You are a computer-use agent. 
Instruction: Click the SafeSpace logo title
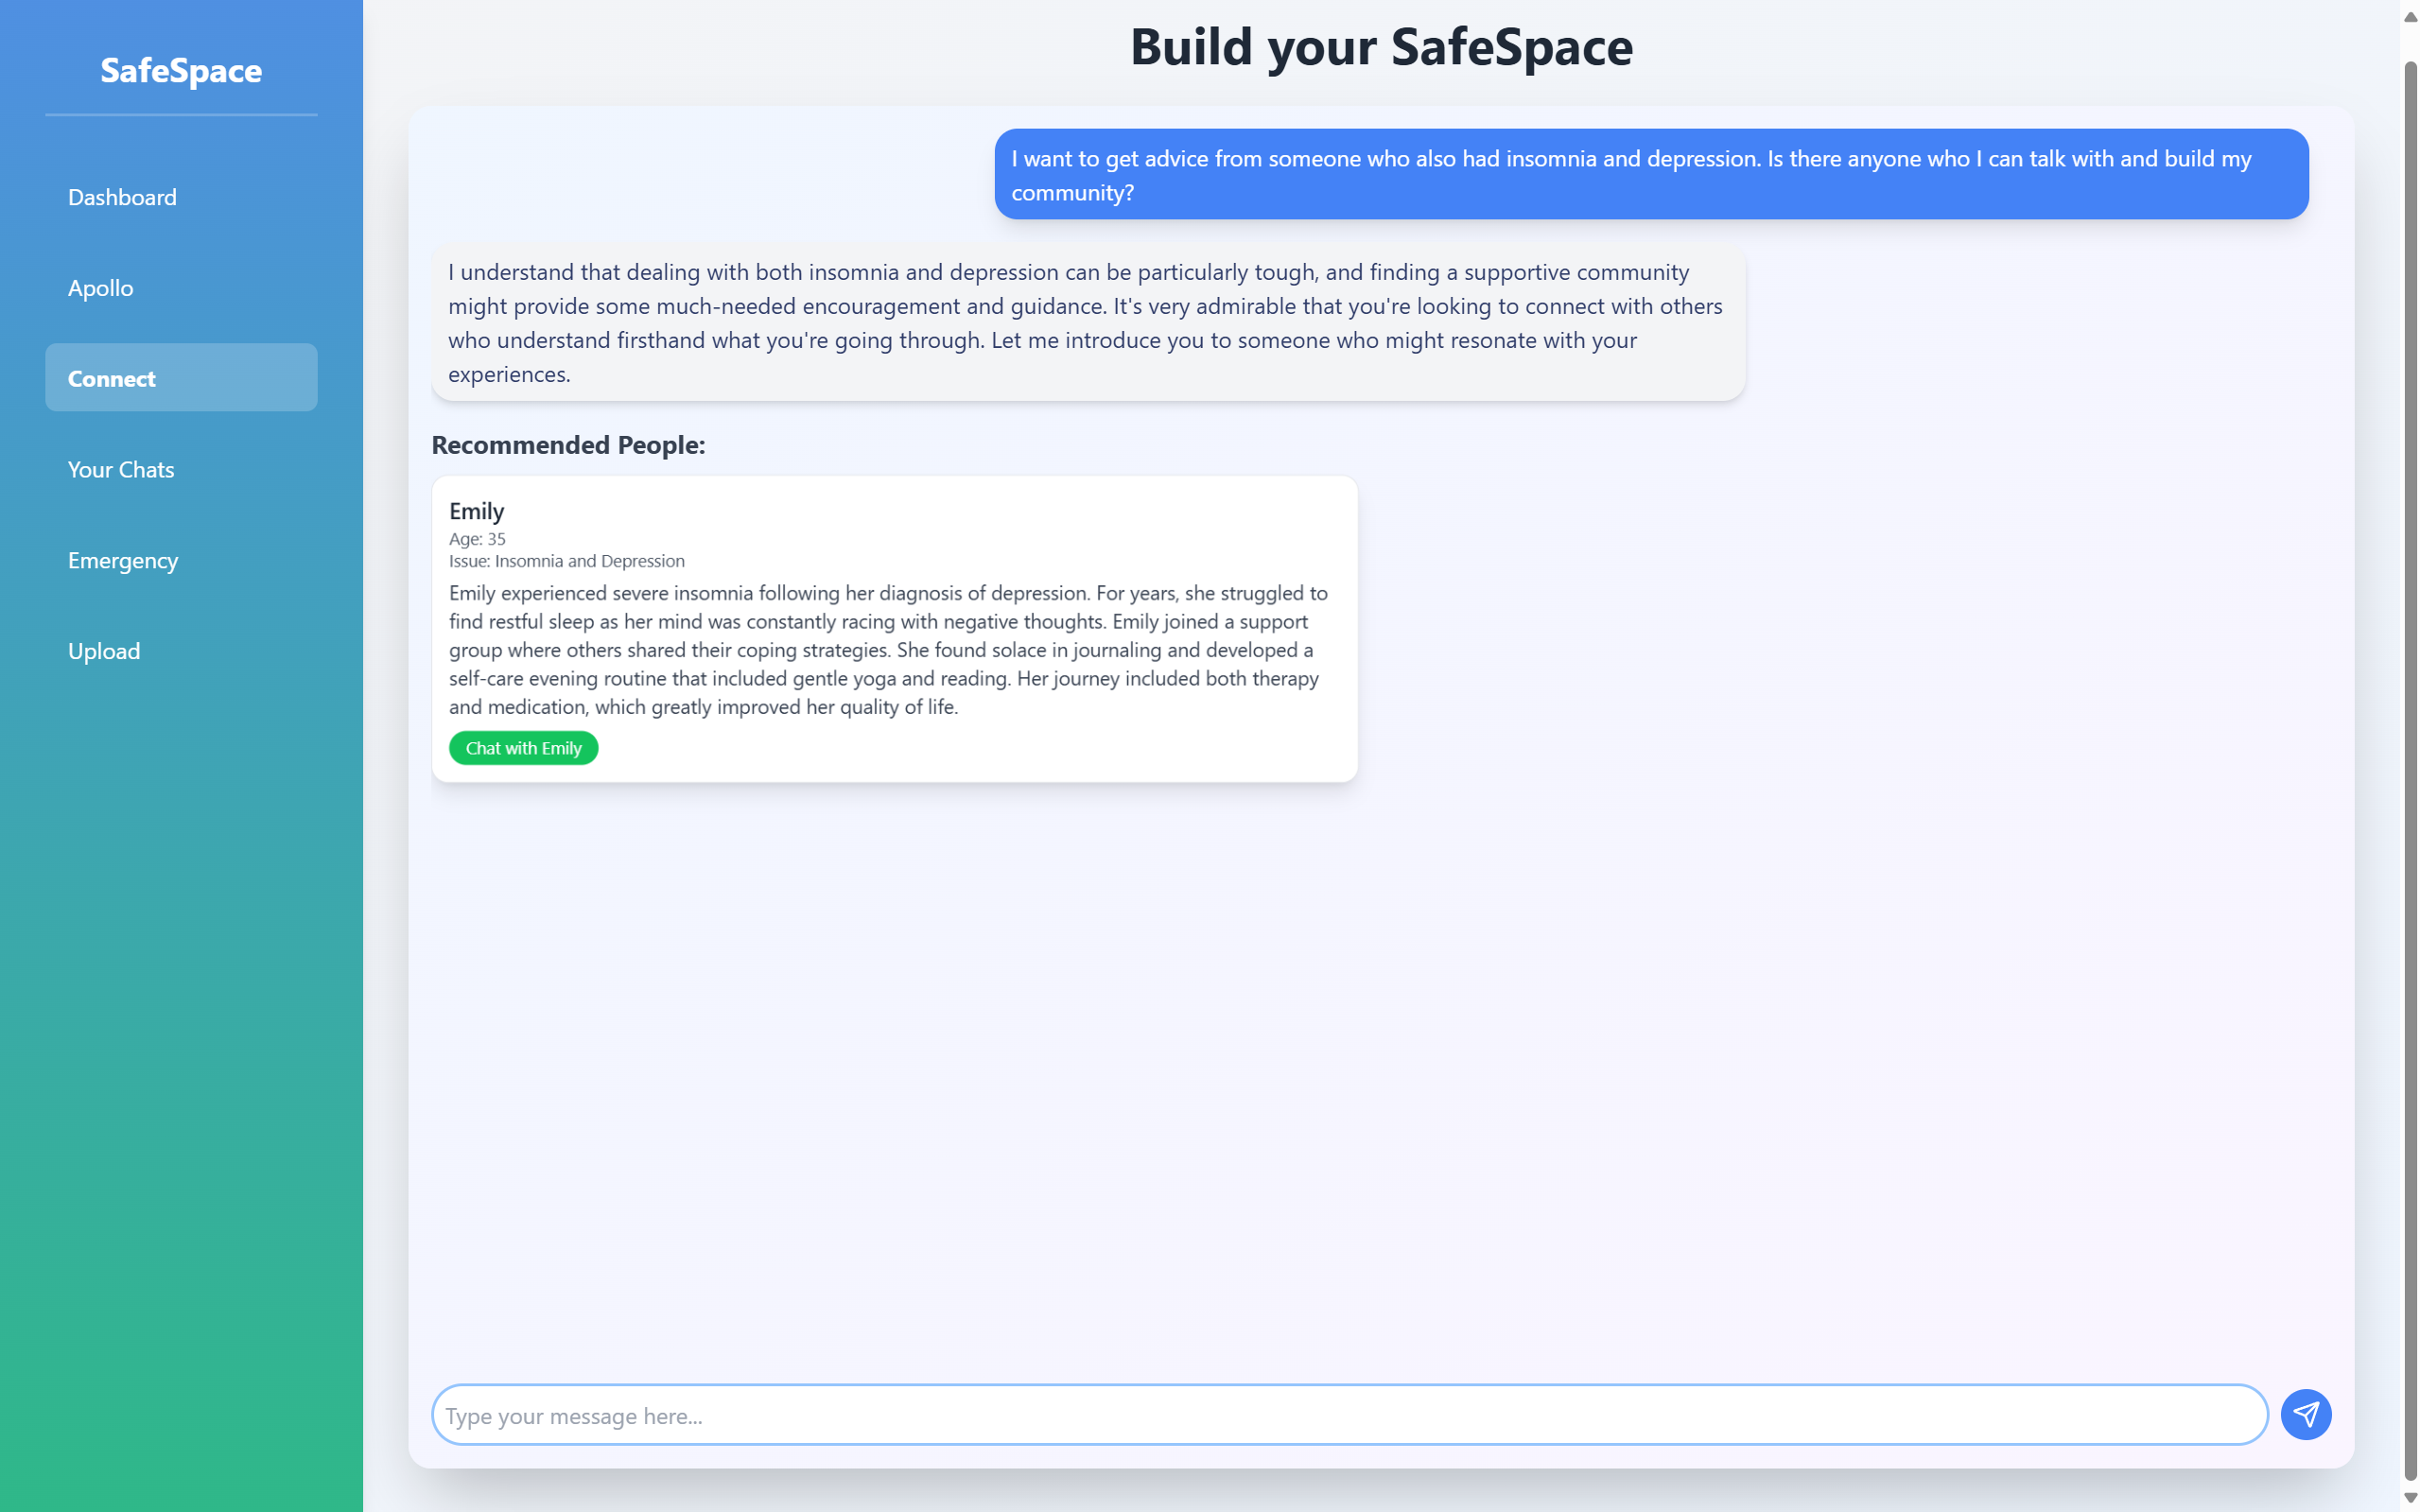(x=181, y=70)
